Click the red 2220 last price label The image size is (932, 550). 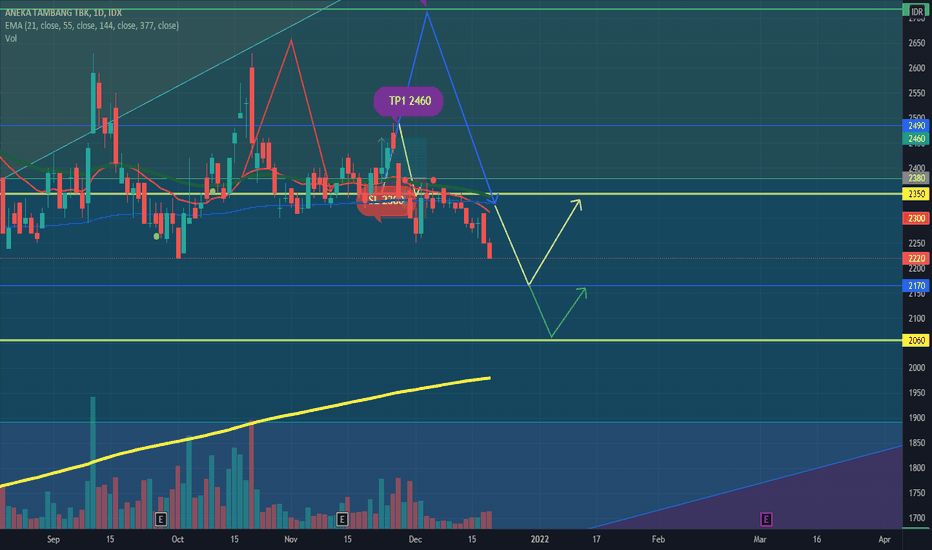pyautogui.click(x=917, y=258)
